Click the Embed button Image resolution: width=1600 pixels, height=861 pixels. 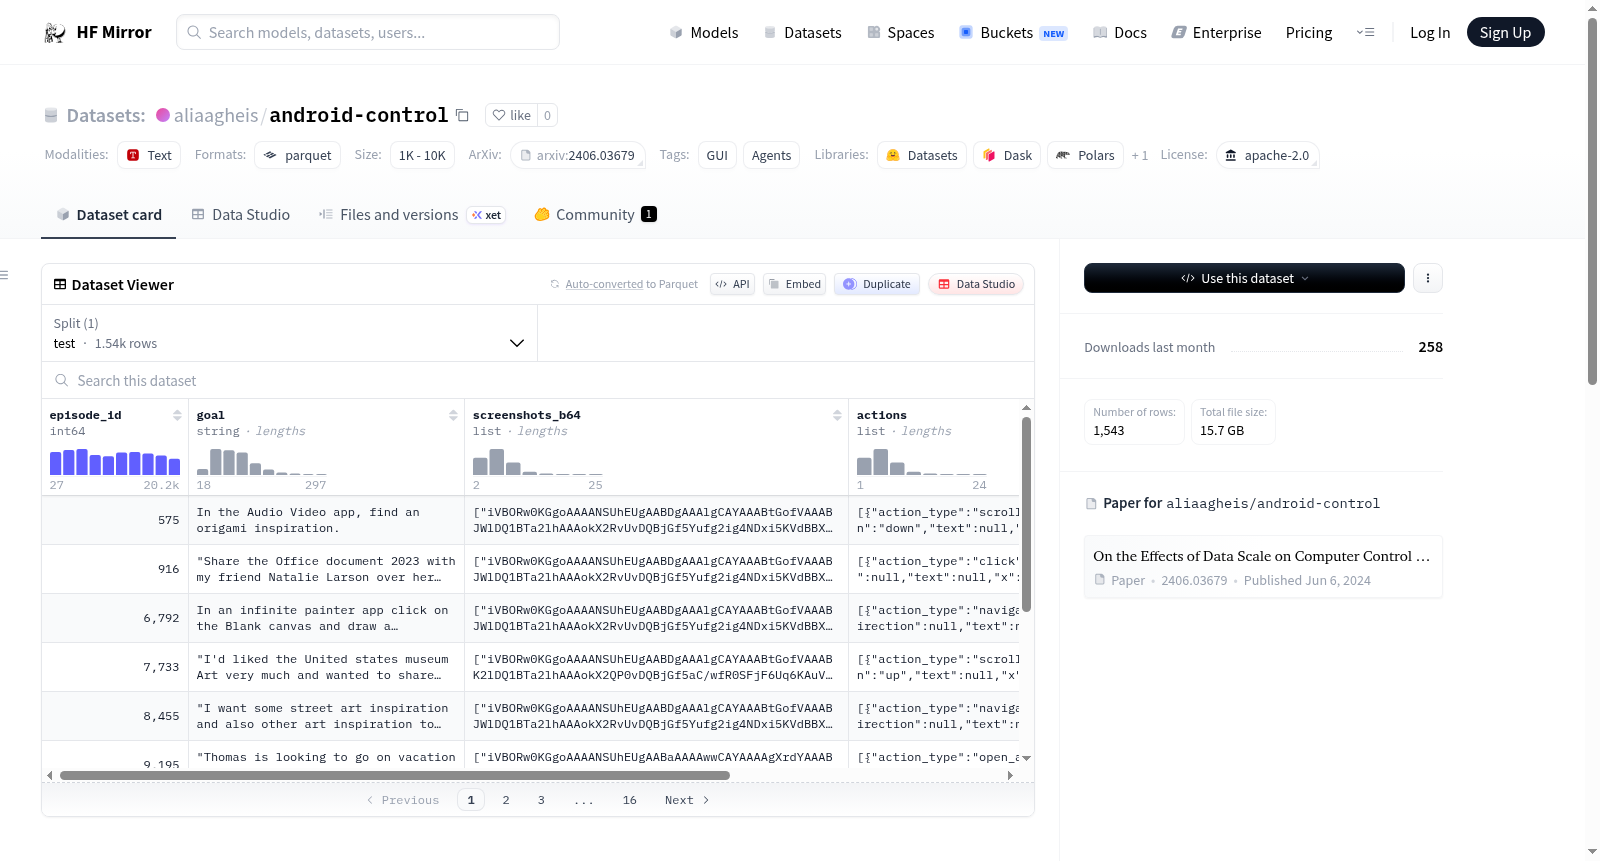pos(794,284)
